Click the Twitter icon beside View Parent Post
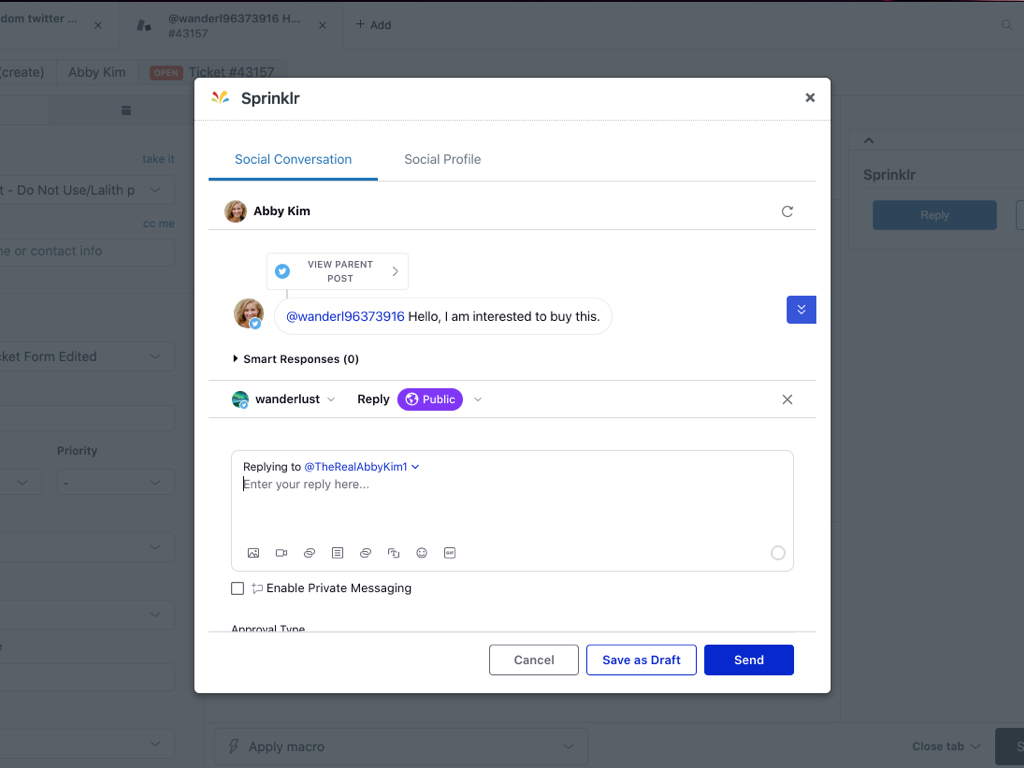The image size is (1024, 768). (282, 271)
